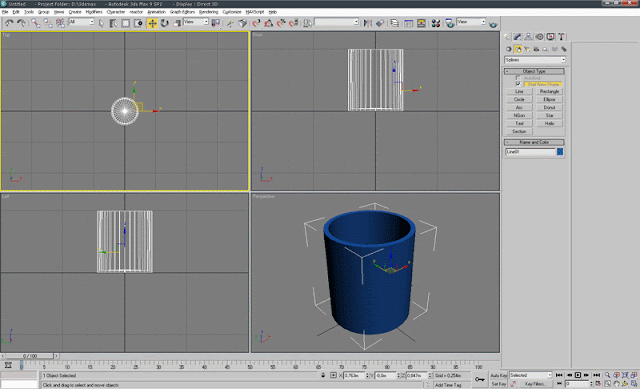Click the Use Pivot Point Center icon

tap(216, 23)
